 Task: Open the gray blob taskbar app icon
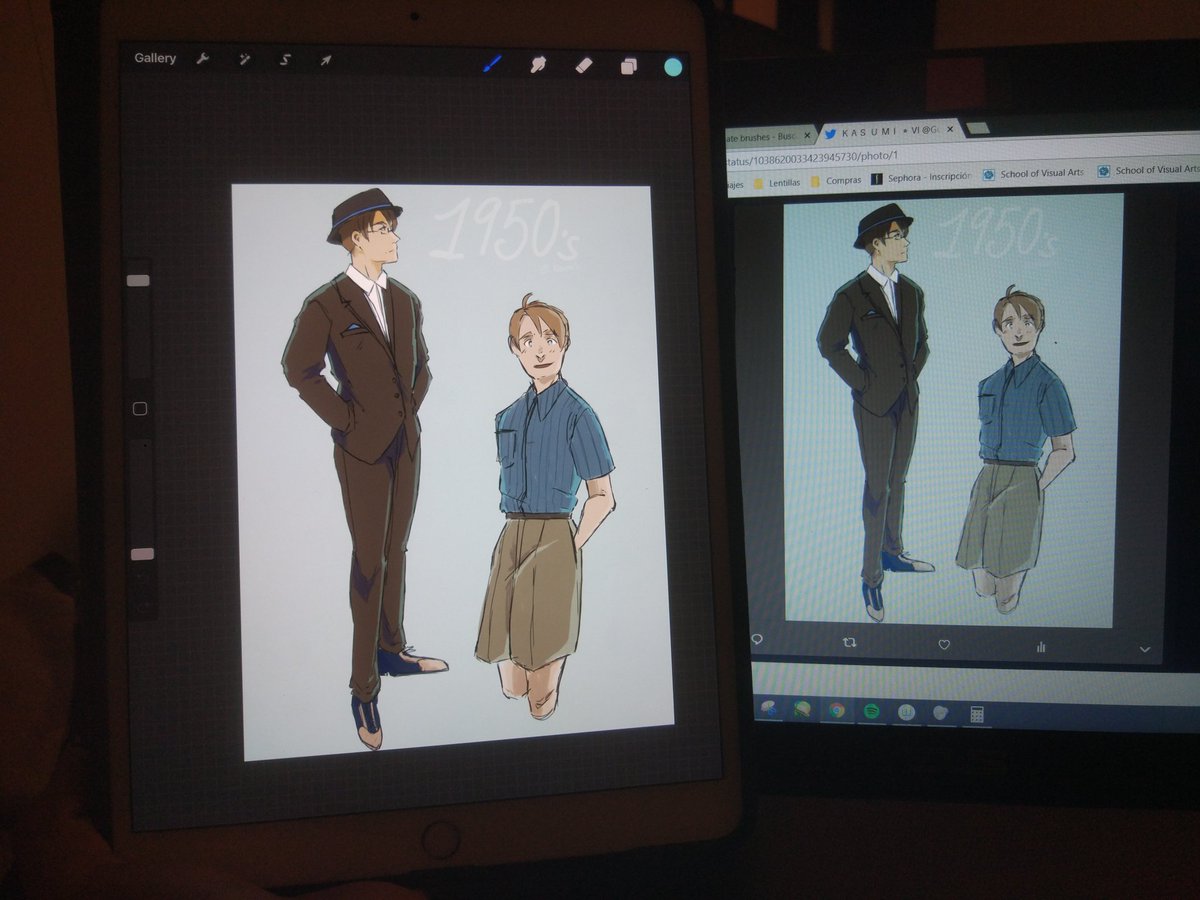[941, 713]
